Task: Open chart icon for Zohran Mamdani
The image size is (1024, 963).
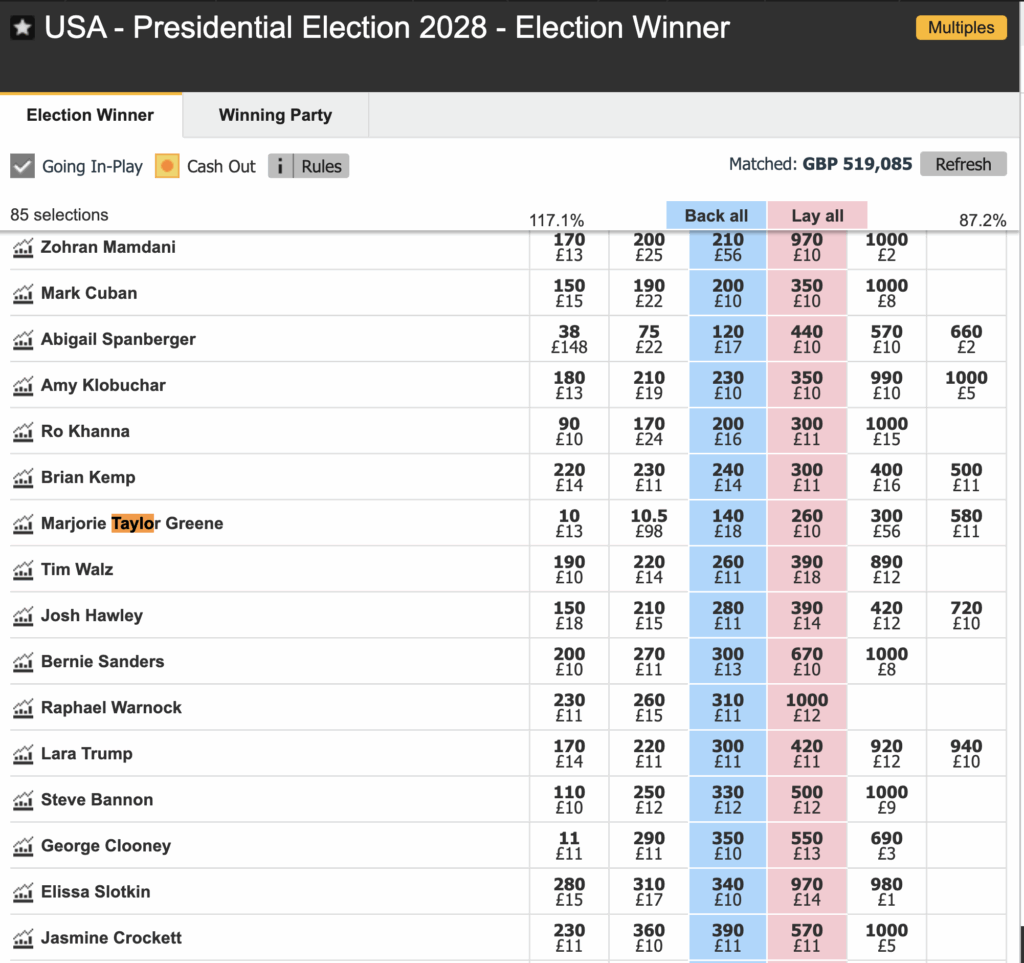Action: 23,248
